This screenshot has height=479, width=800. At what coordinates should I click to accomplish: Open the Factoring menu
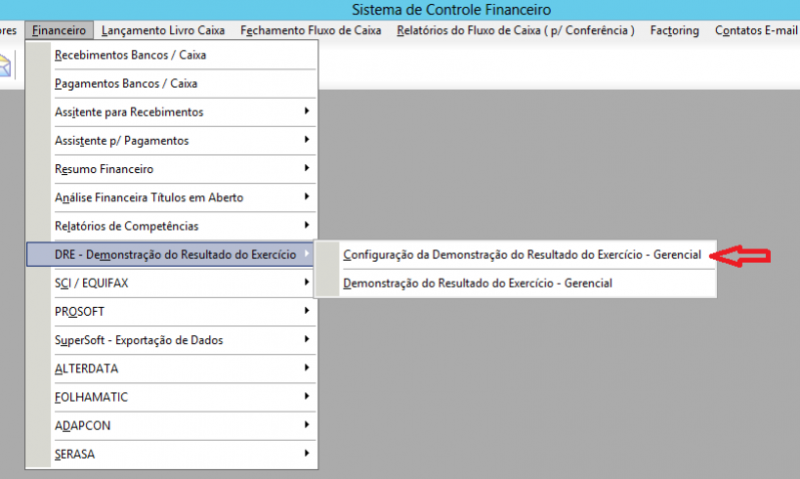[674, 30]
